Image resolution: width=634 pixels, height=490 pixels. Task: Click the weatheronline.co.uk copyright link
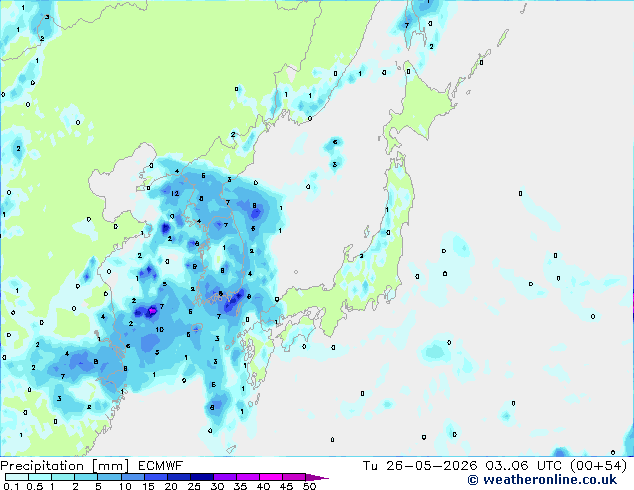click(542, 480)
